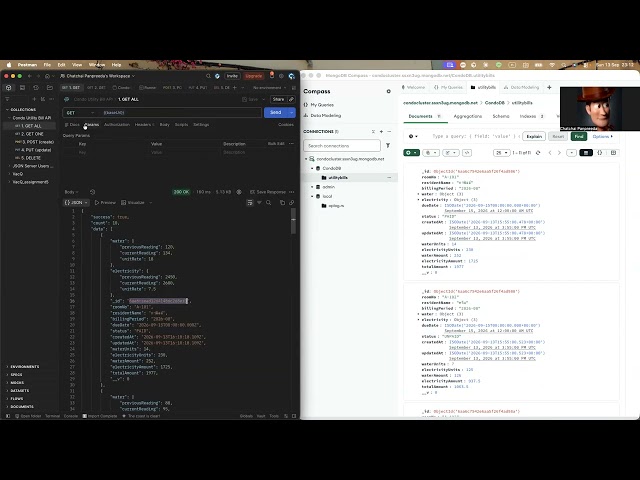Click the Postman search magnifier icon
640x480 pixels.
point(208,76)
